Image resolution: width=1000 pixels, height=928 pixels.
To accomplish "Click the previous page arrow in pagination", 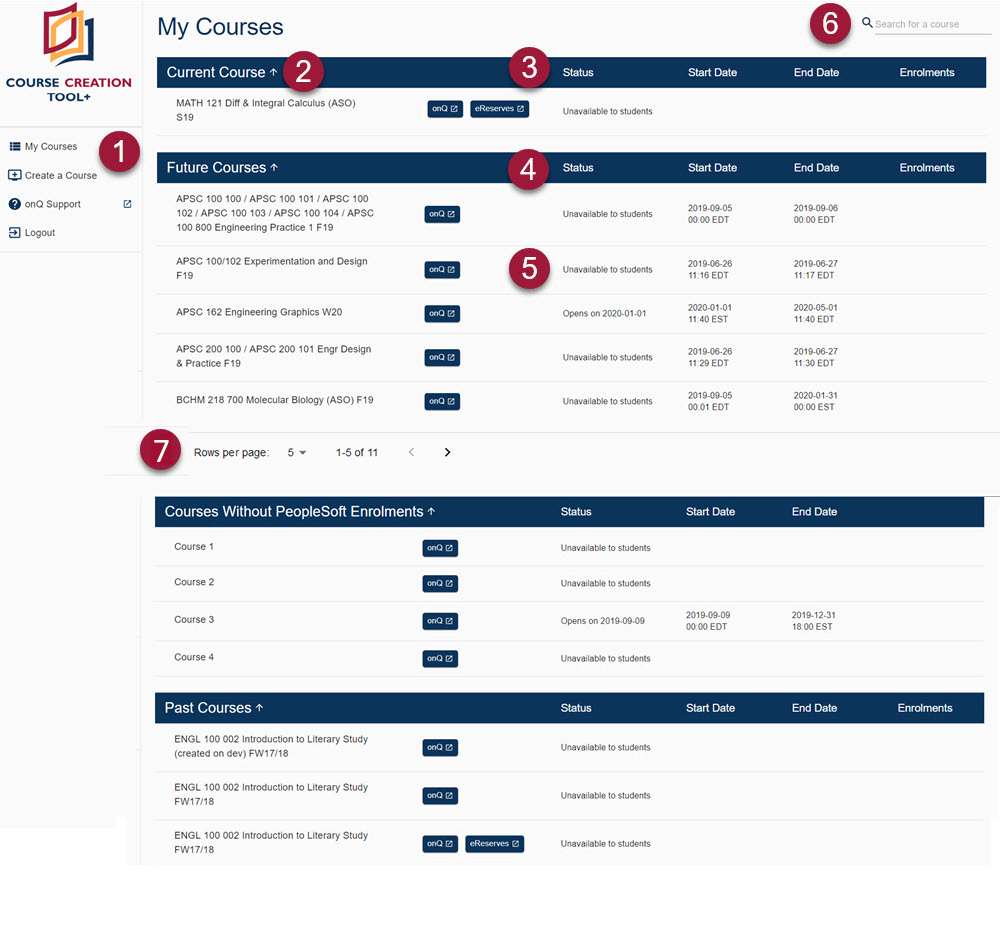I will tap(411, 453).
